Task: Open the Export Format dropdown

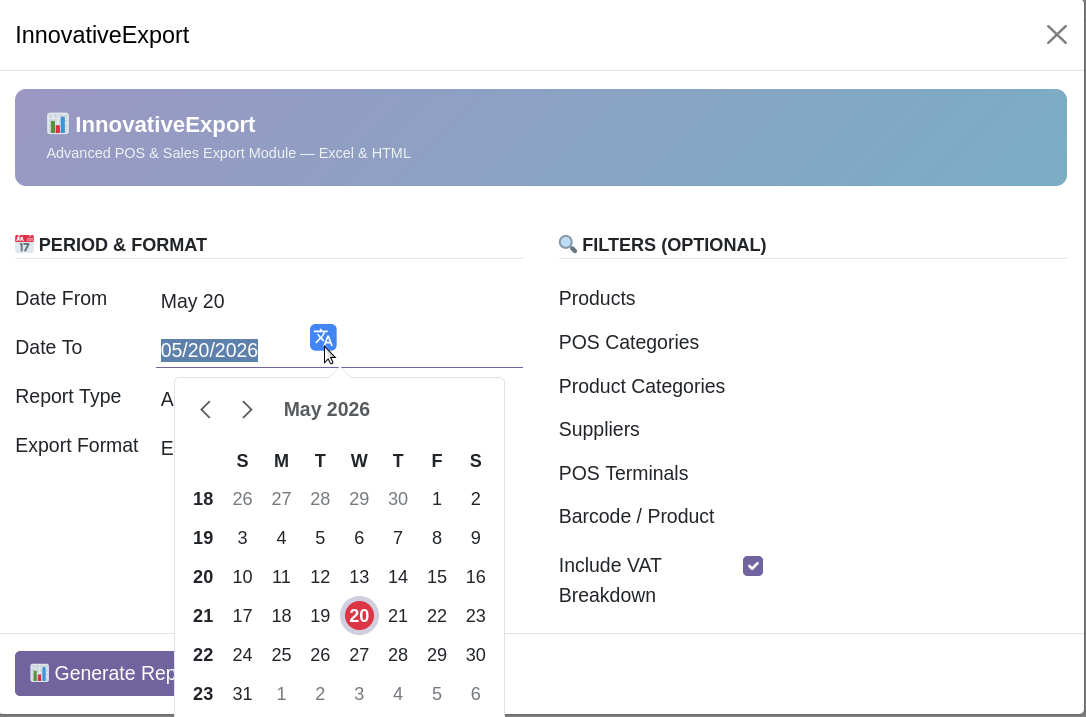Action: pyautogui.click(x=167, y=448)
